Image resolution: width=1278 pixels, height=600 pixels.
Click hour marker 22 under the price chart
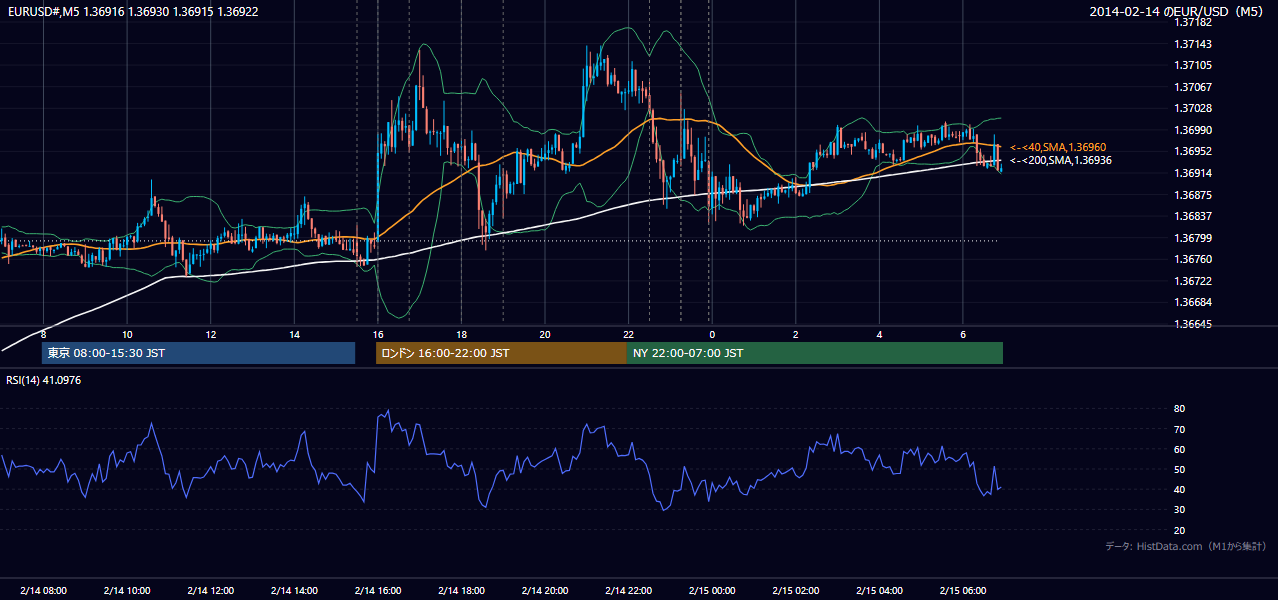coord(628,334)
